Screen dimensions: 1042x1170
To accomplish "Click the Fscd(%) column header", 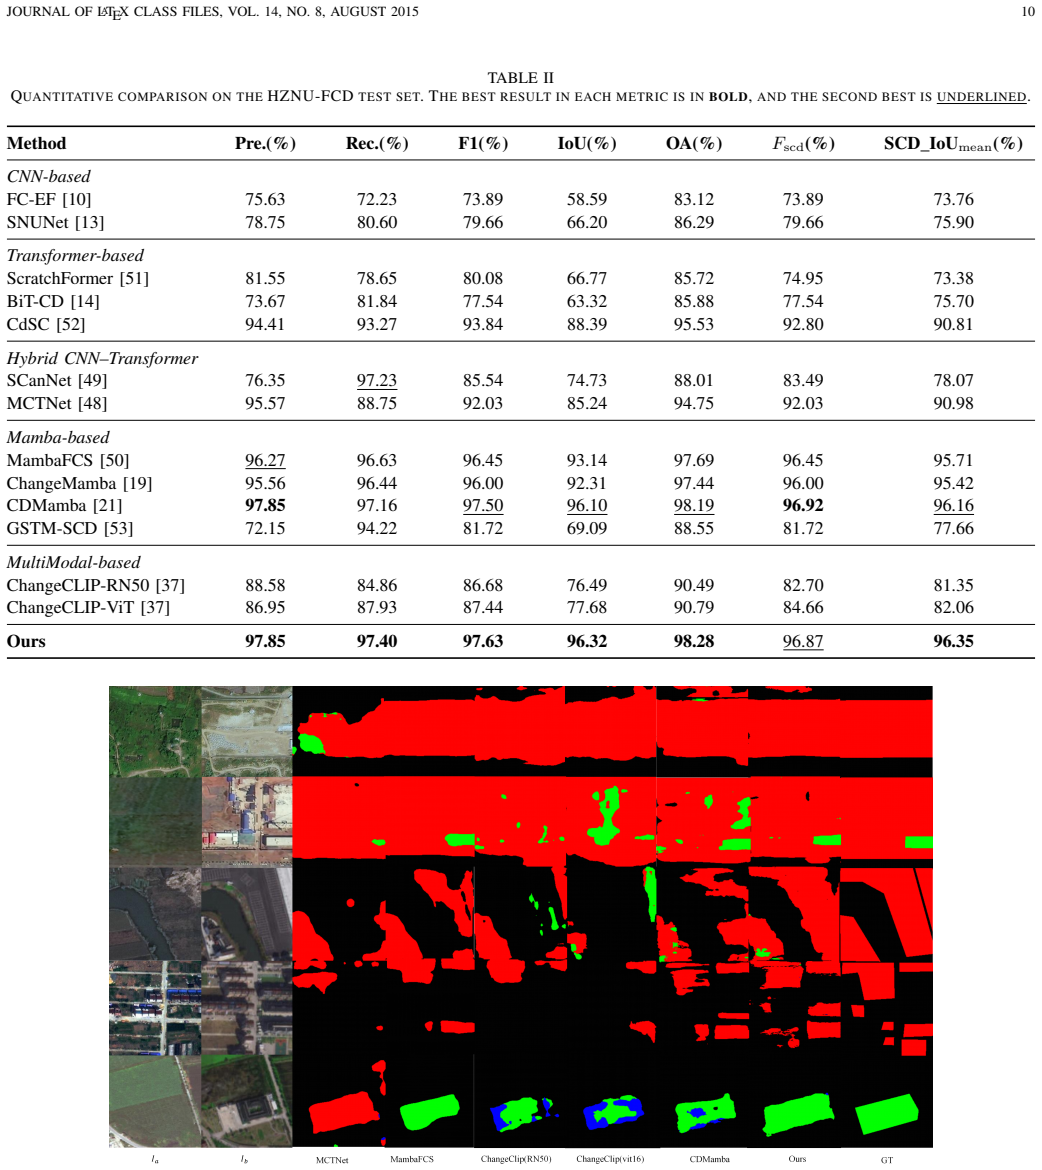I will point(803,143).
